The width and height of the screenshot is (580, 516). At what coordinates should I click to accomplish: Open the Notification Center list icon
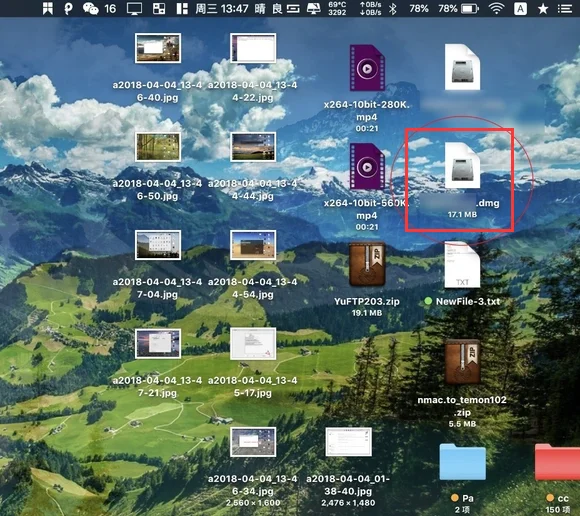point(565,9)
